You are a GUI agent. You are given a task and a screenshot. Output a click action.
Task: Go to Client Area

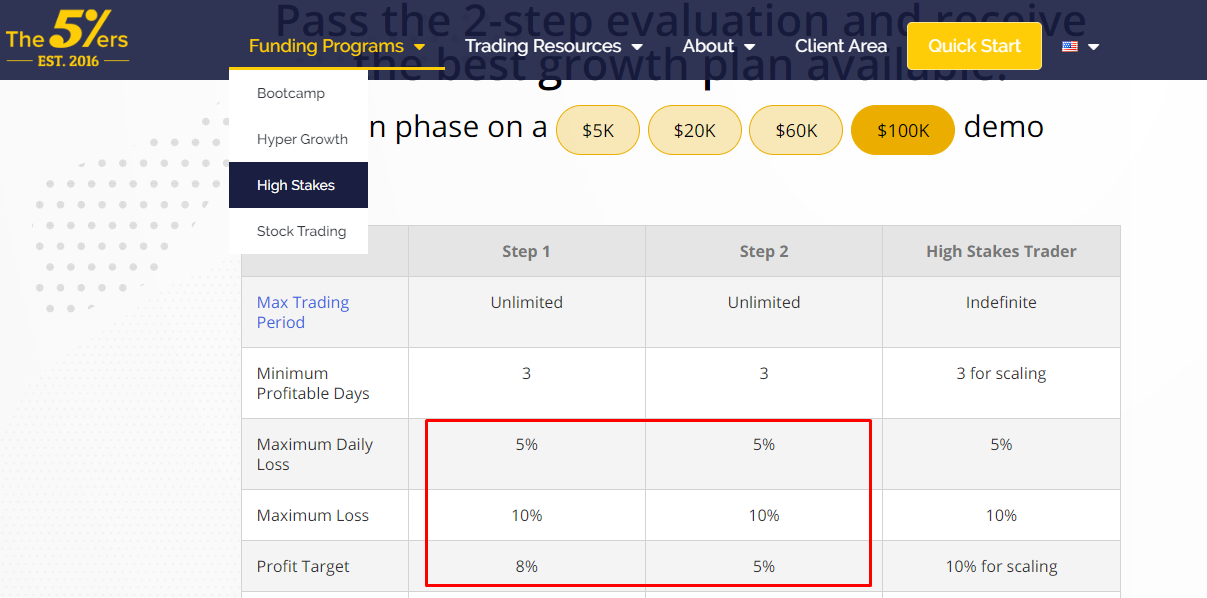[x=841, y=46]
